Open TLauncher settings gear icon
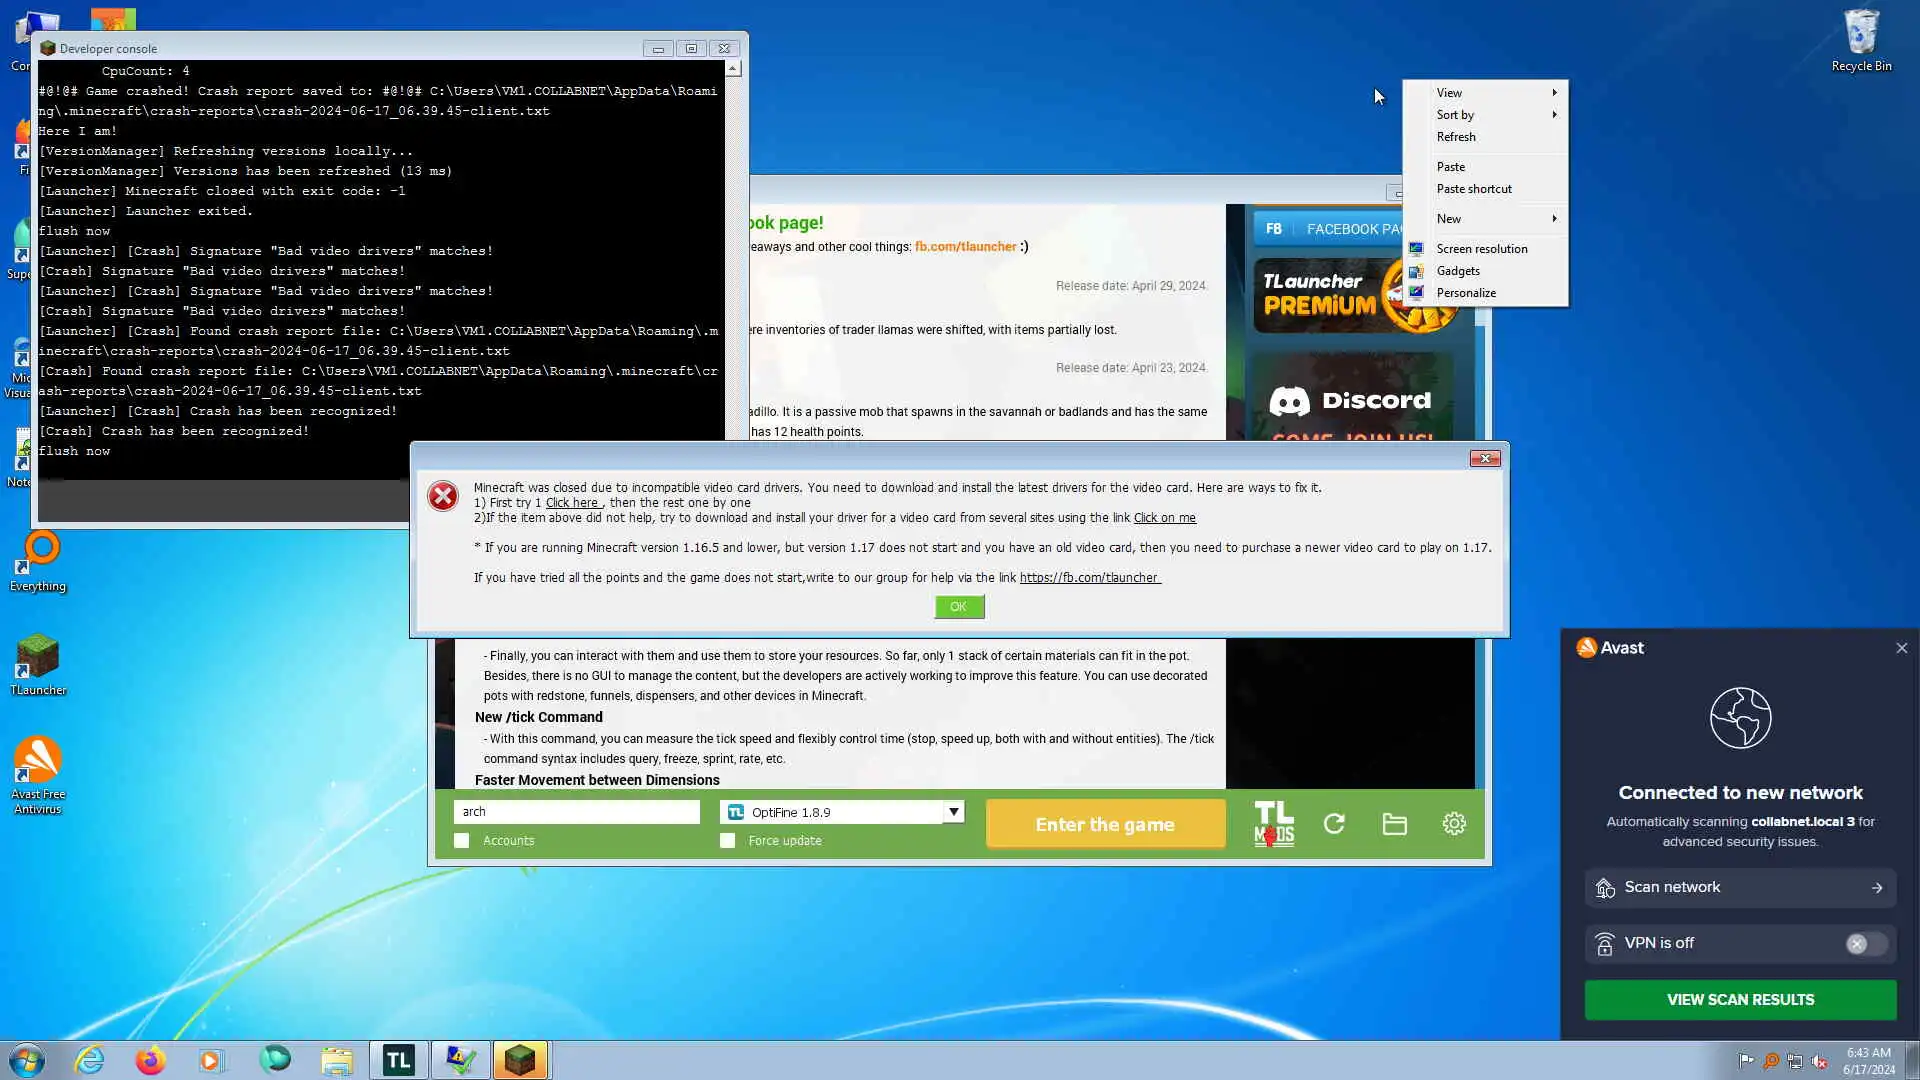Screen dimensions: 1920x1080 pyautogui.click(x=1454, y=824)
